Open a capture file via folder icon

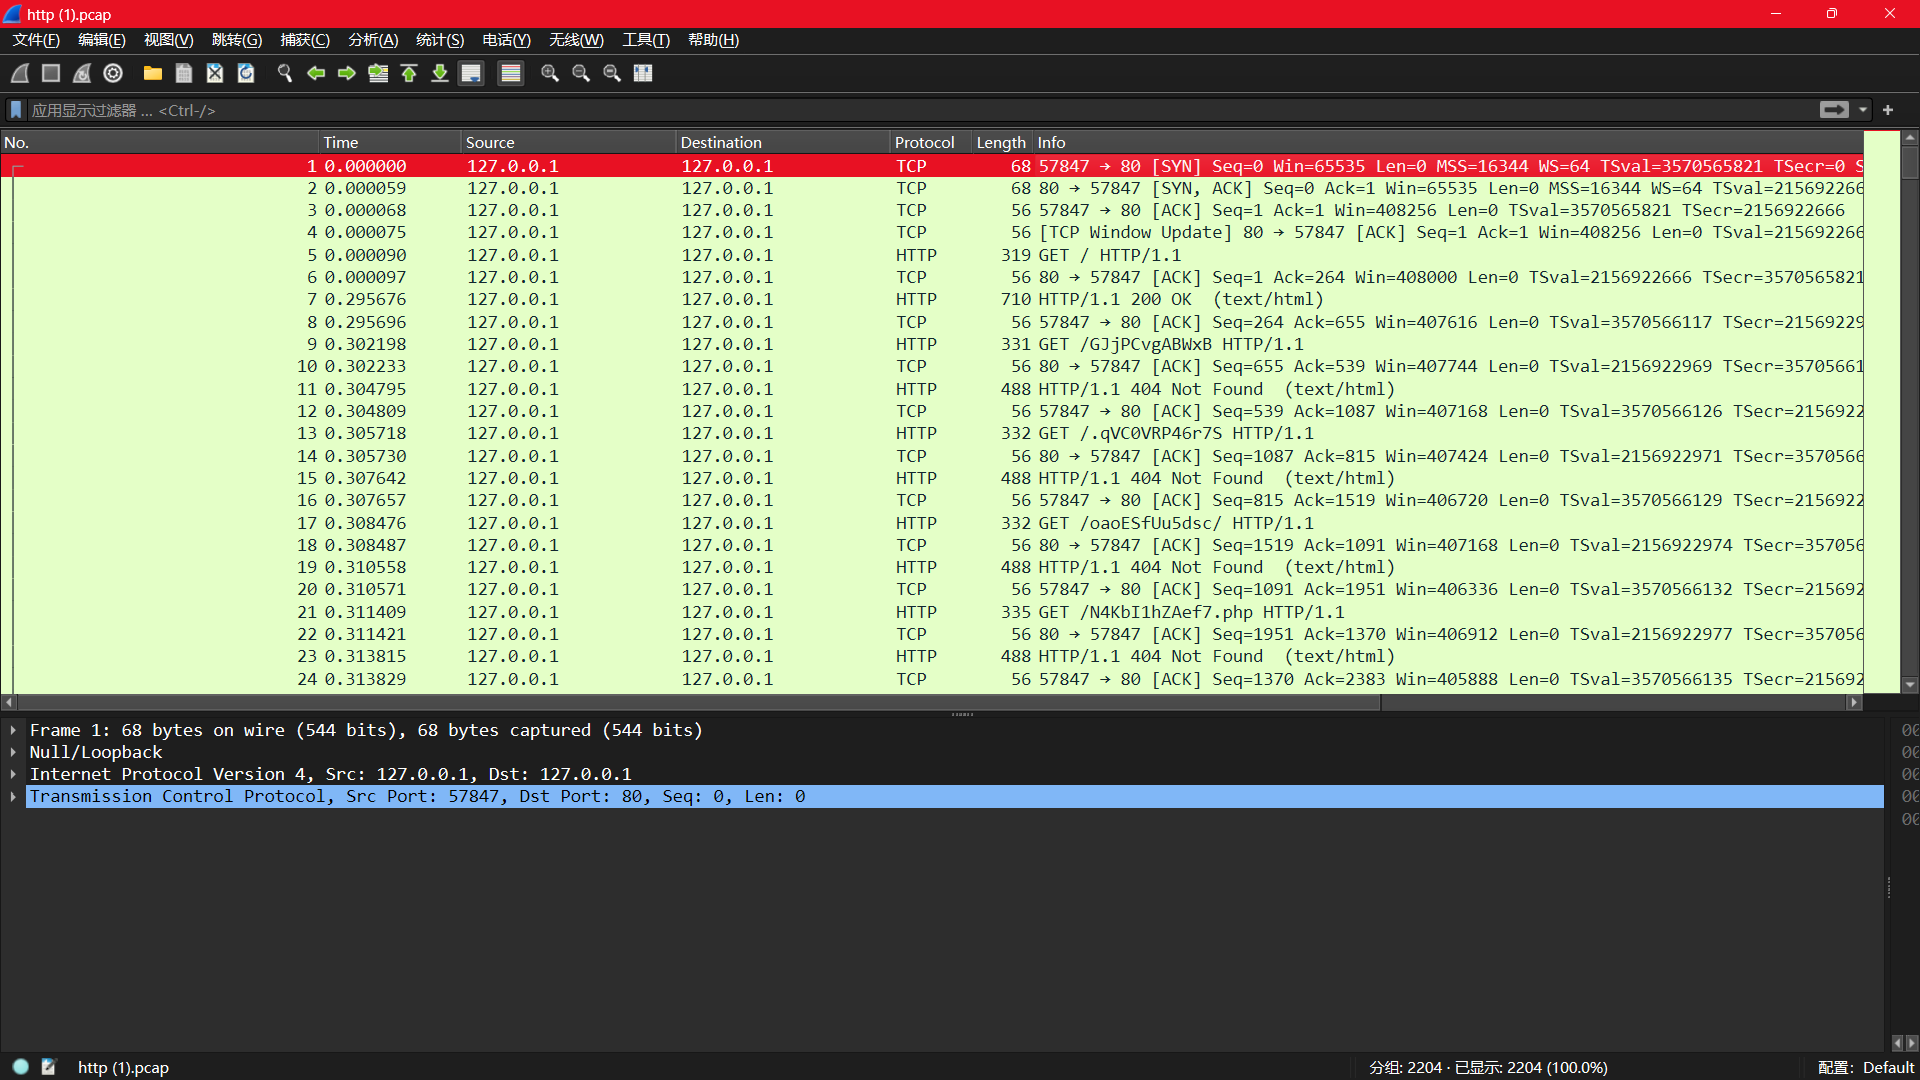pos(153,73)
